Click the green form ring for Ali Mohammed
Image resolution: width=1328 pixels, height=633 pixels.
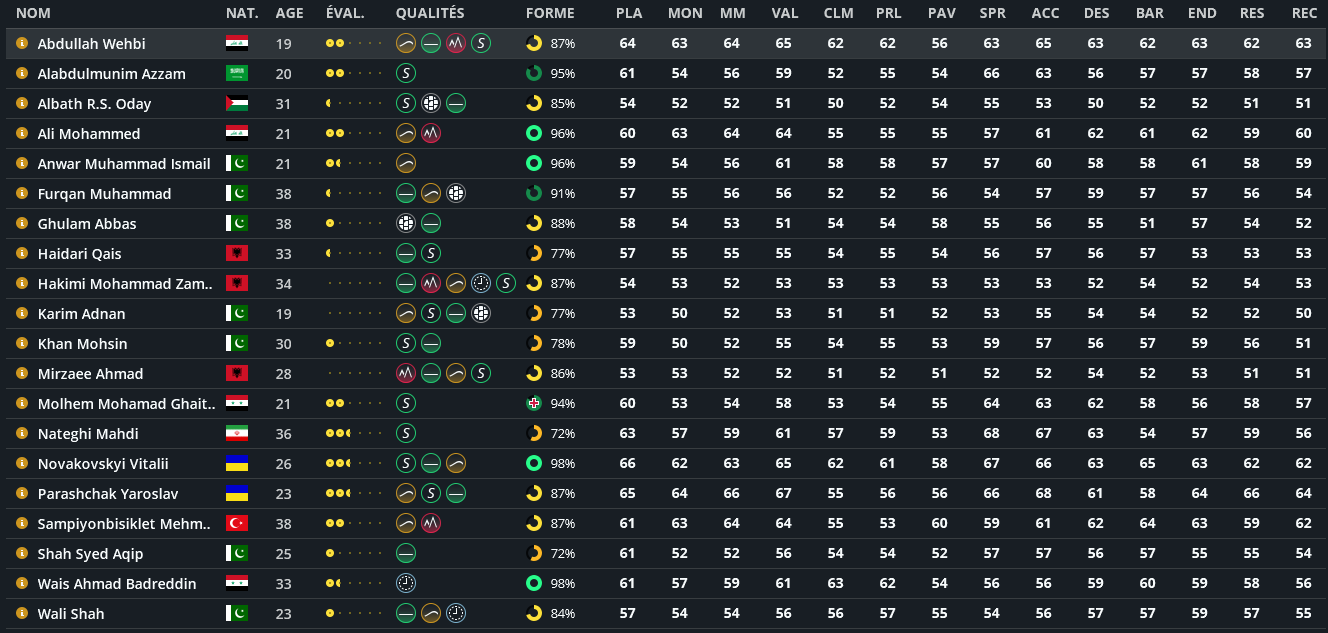pos(534,133)
